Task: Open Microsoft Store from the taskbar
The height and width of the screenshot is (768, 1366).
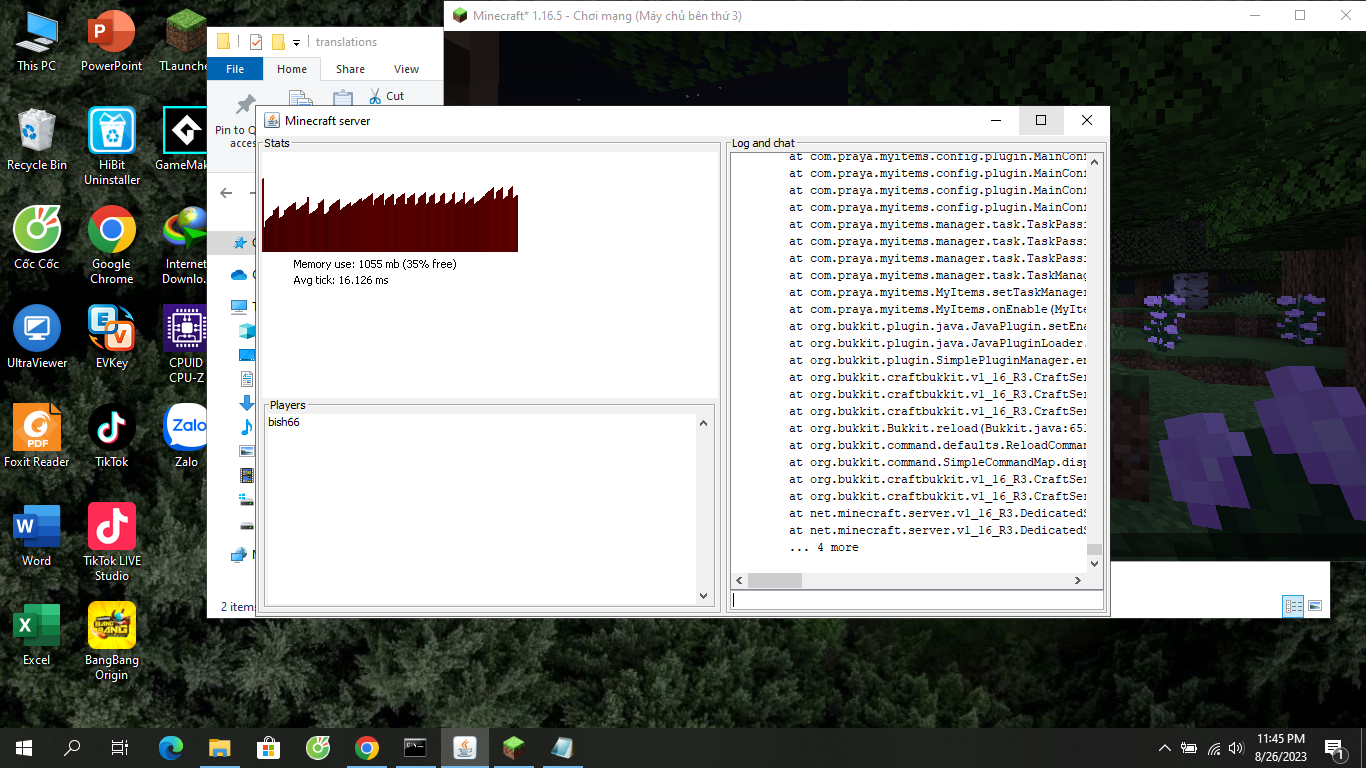Action: coord(269,747)
